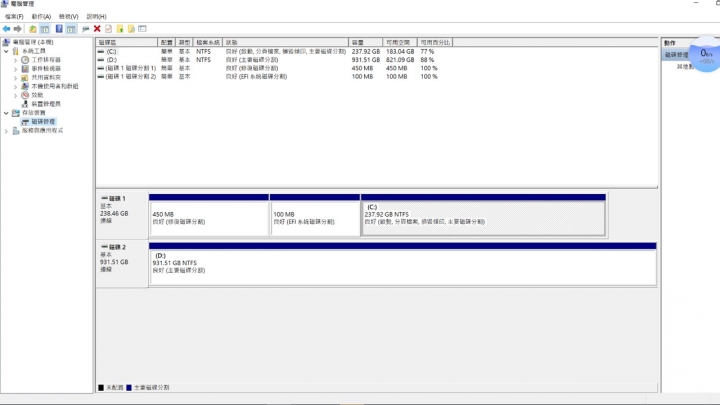Click the 系統工具 tools icon in tree
The width and height of the screenshot is (720, 405).
(x=16, y=51)
